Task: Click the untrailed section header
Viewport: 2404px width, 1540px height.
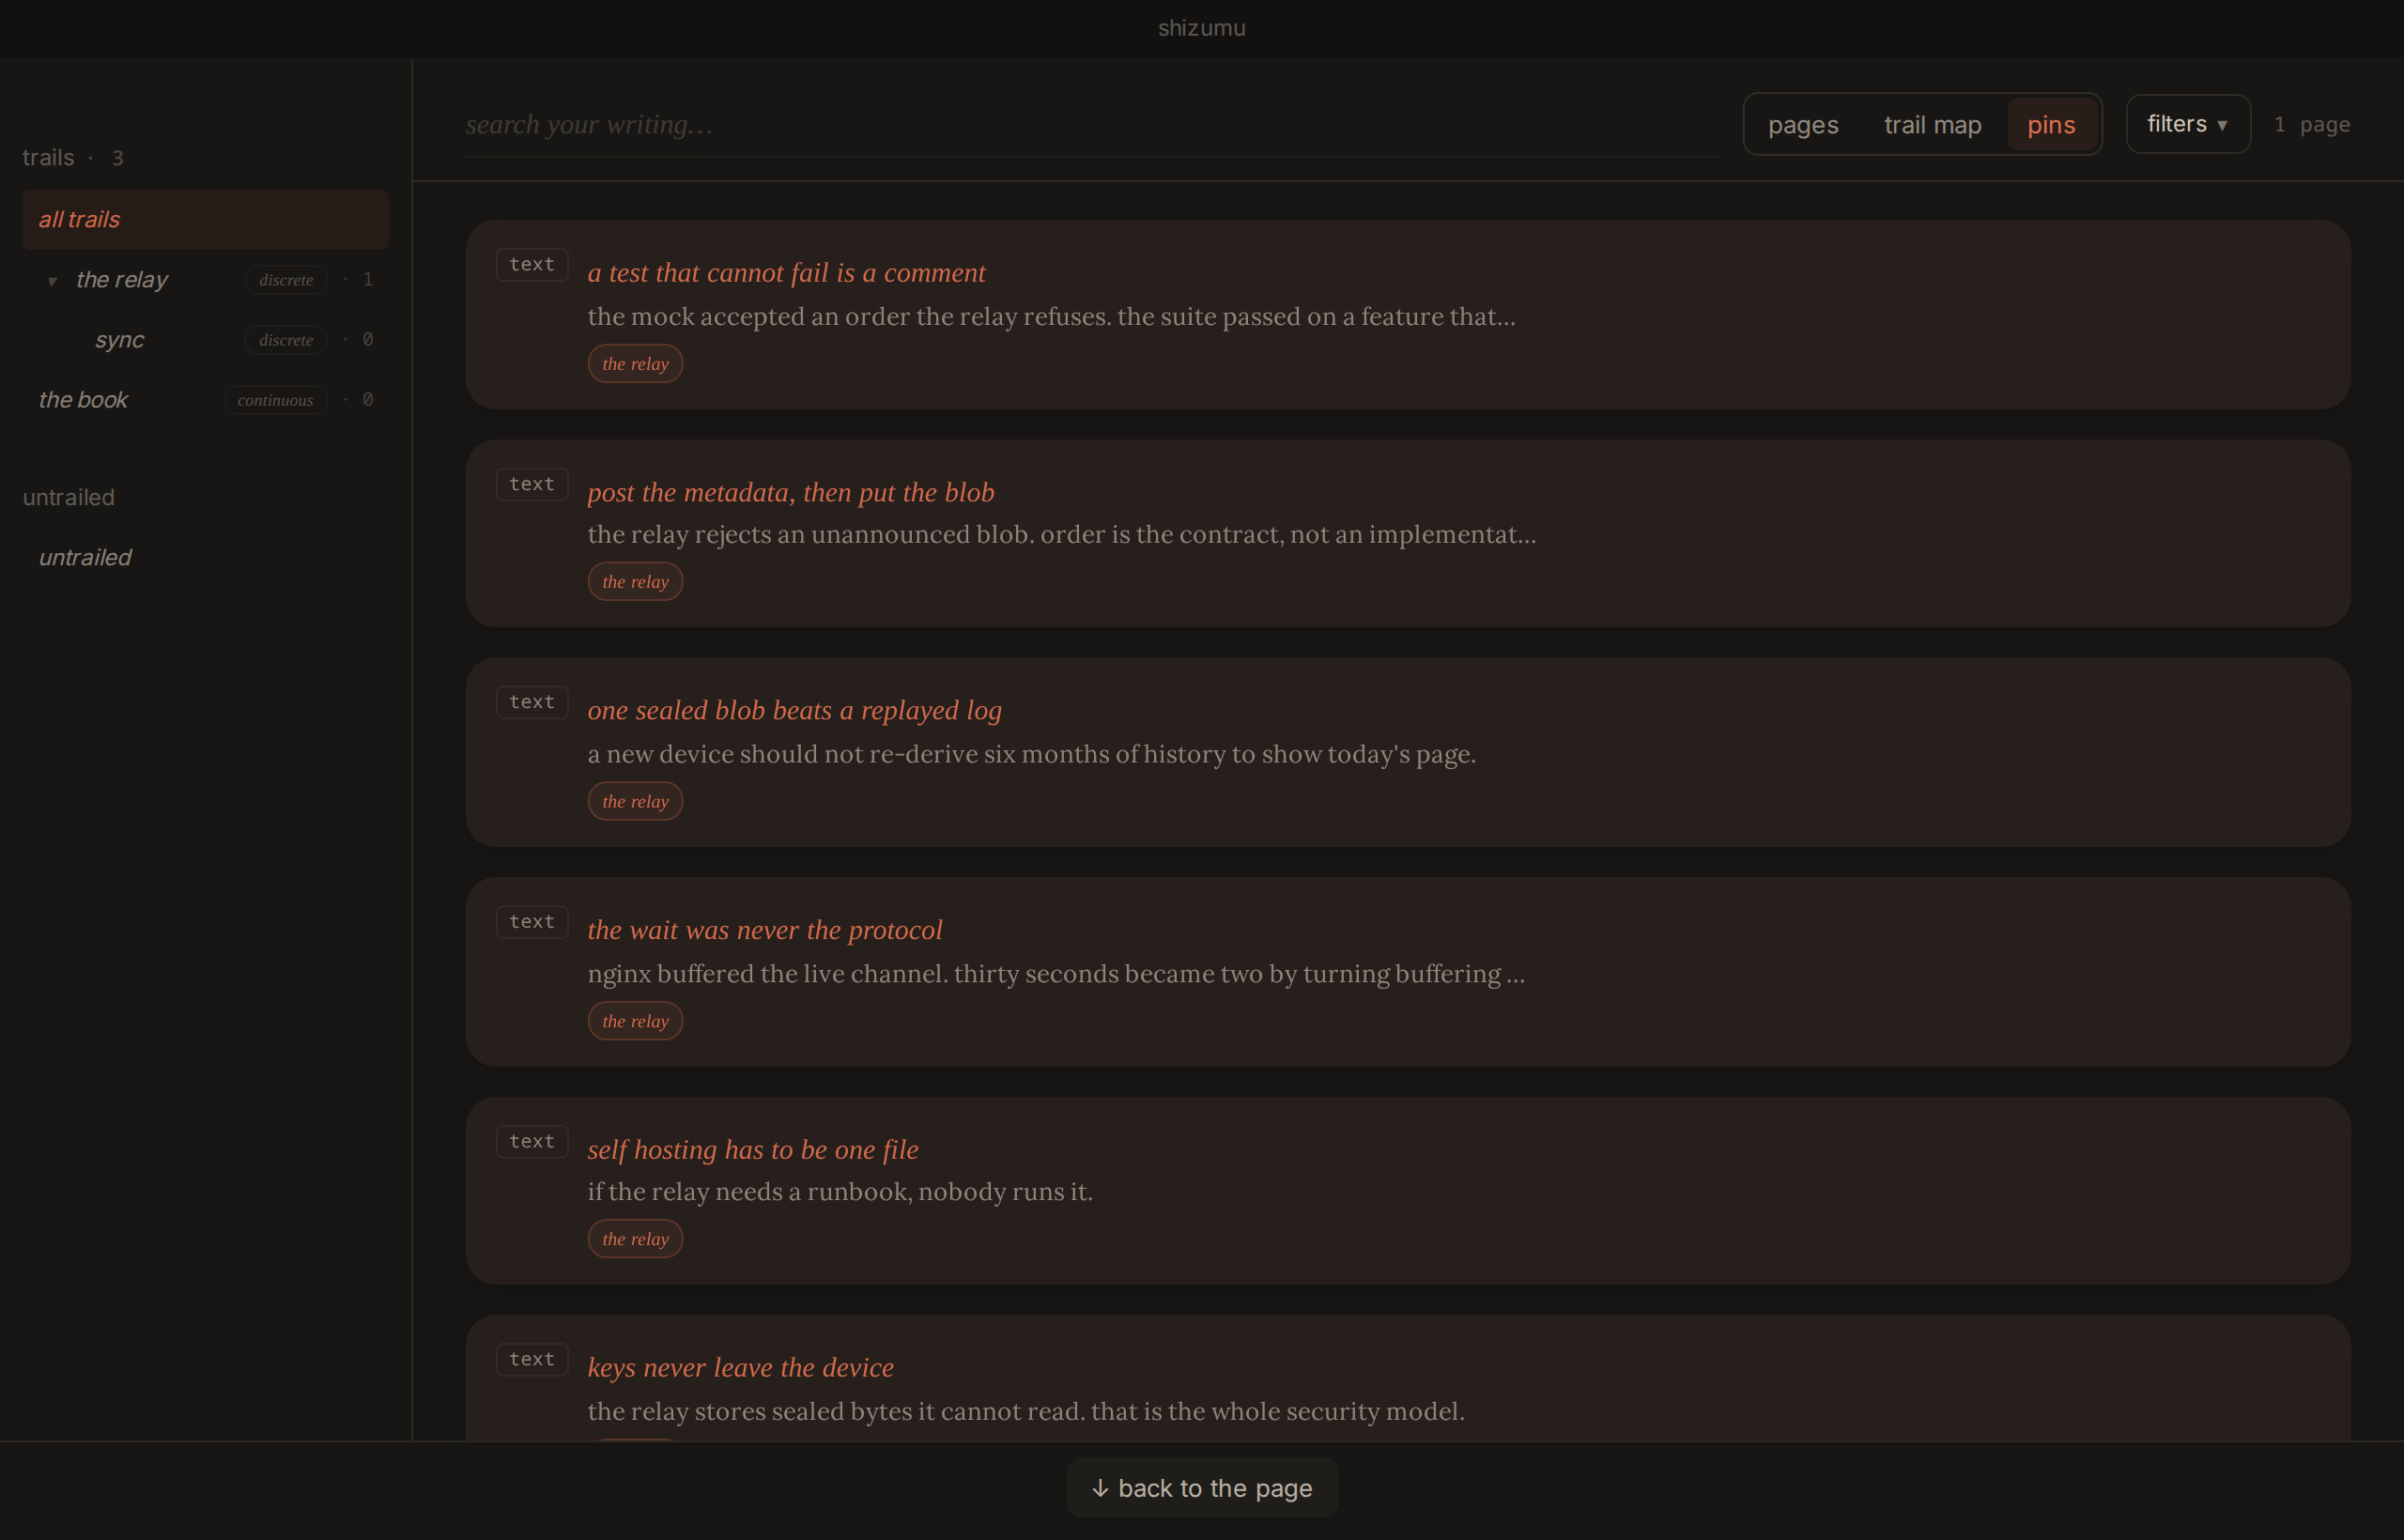Action: 68,498
